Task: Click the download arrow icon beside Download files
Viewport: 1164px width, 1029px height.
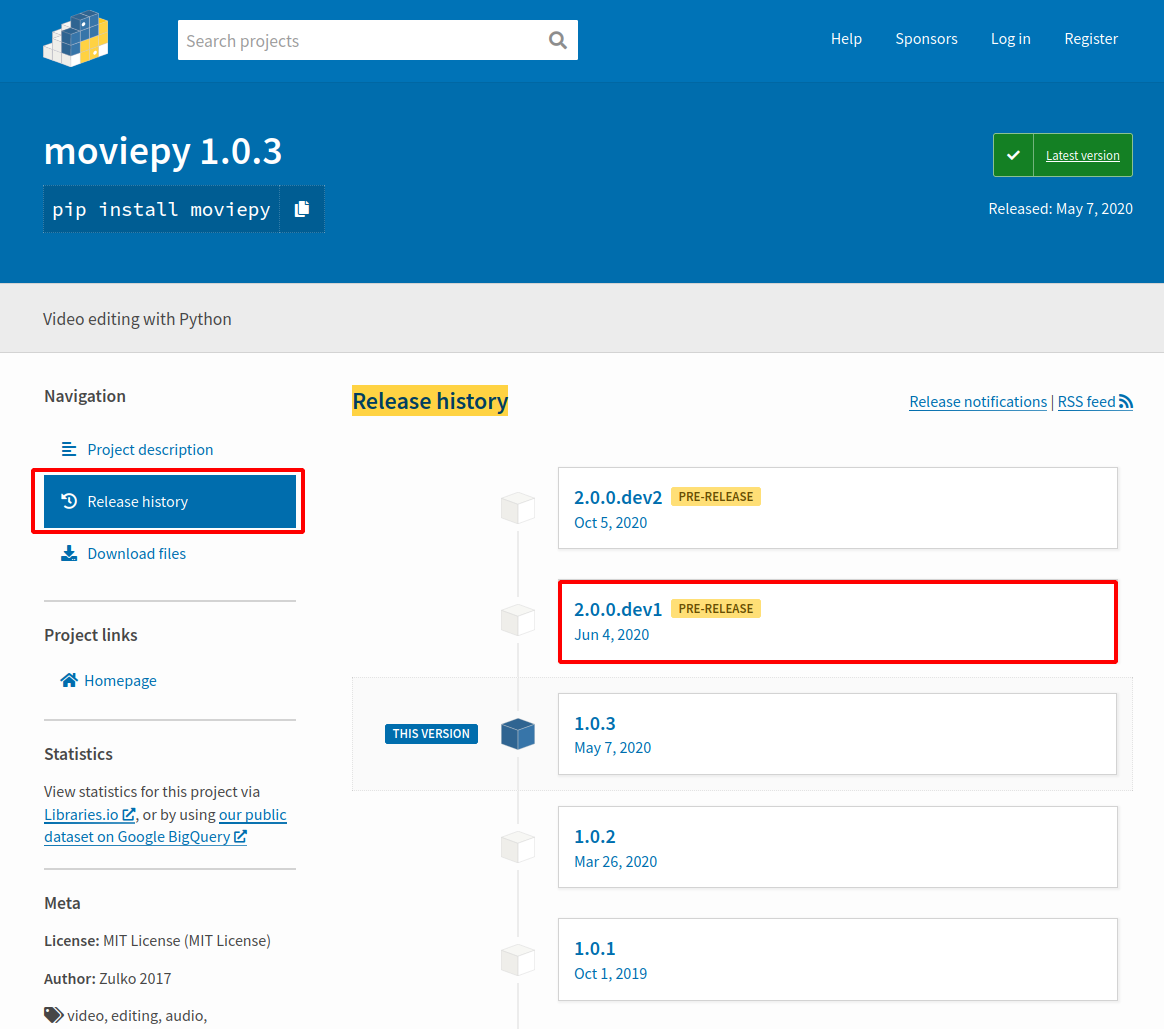Action: click(x=68, y=553)
